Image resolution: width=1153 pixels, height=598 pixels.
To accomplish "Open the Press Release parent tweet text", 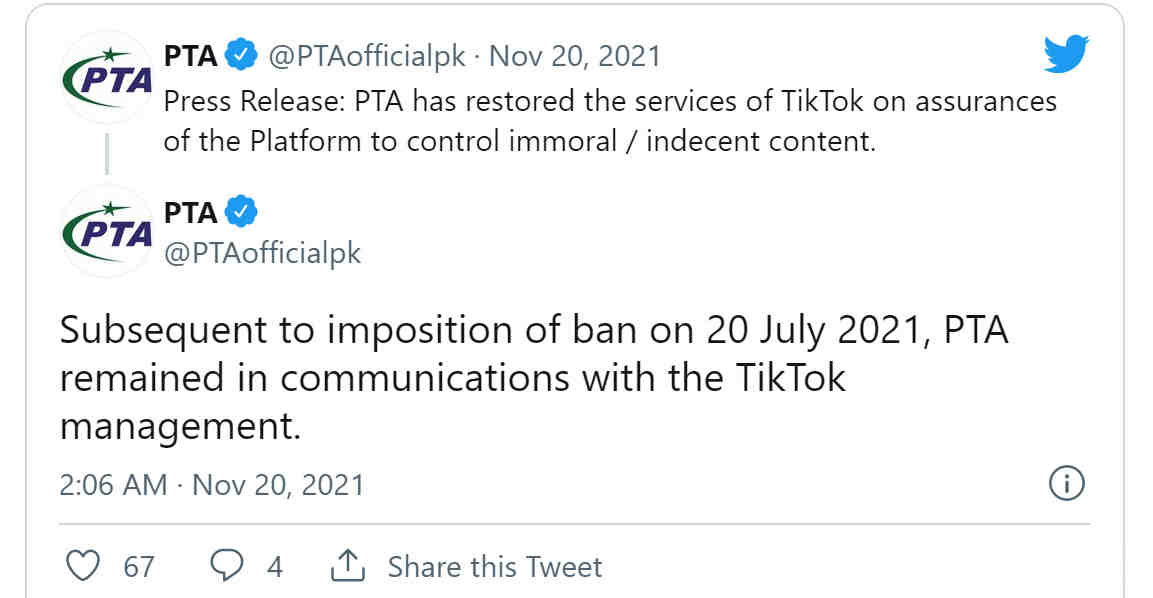I will click(610, 121).
